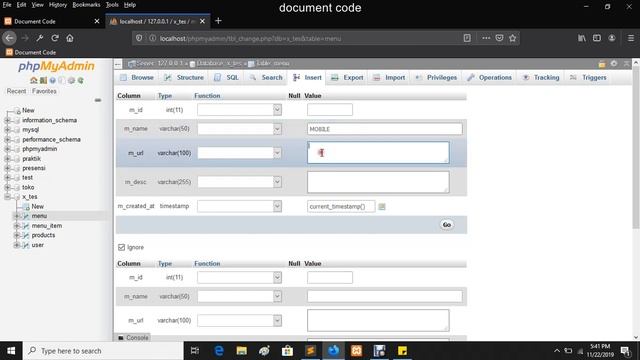
Task: Click the Go button
Action: point(447,225)
